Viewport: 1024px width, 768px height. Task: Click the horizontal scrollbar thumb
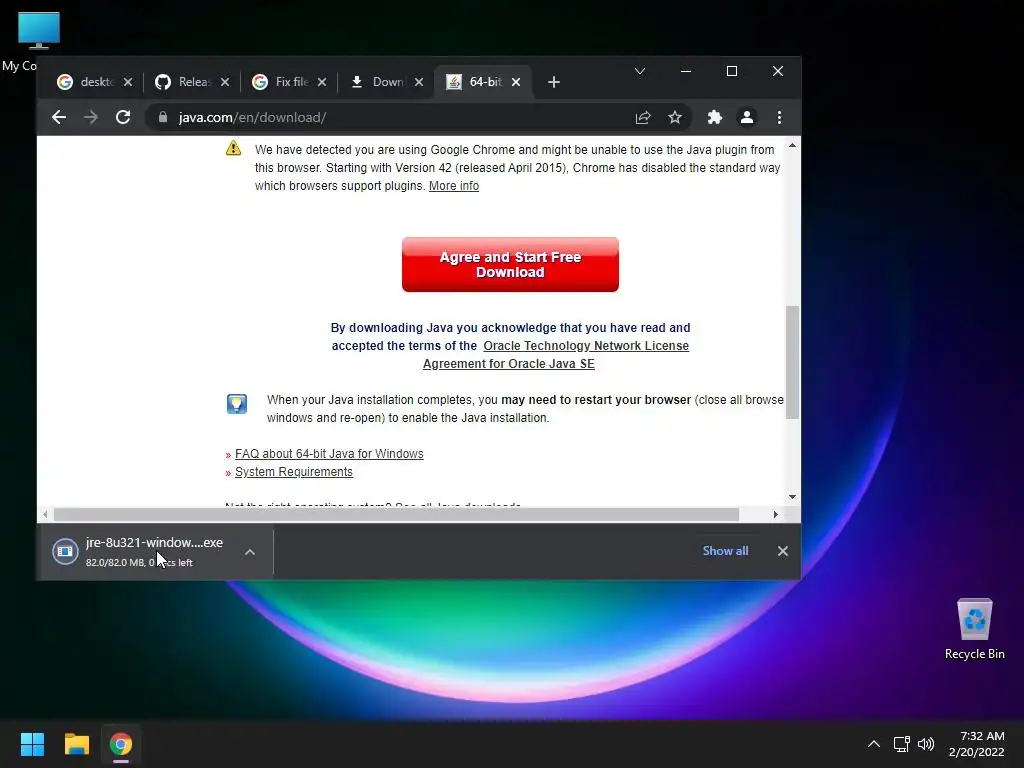pyautogui.click(x=396, y=515)
